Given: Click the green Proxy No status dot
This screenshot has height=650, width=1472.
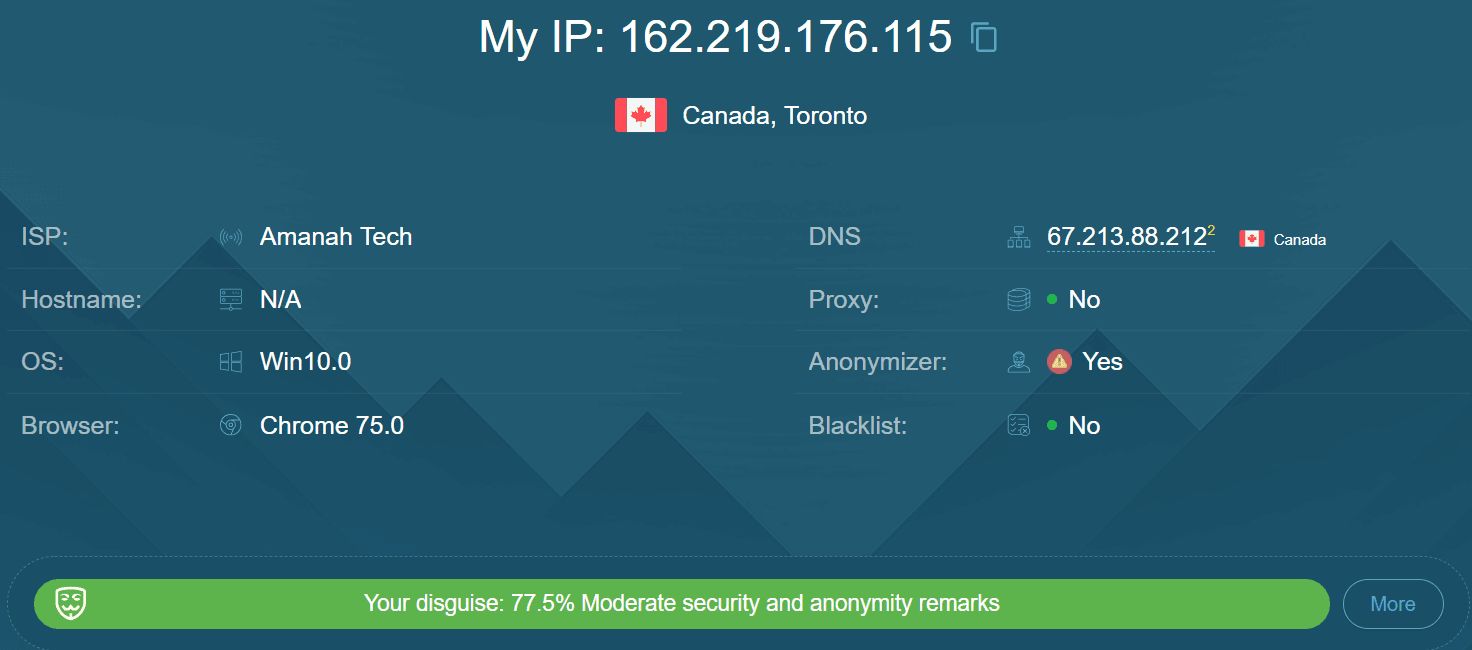Looking at the screenshot, I should click(x=1052, y=300).
